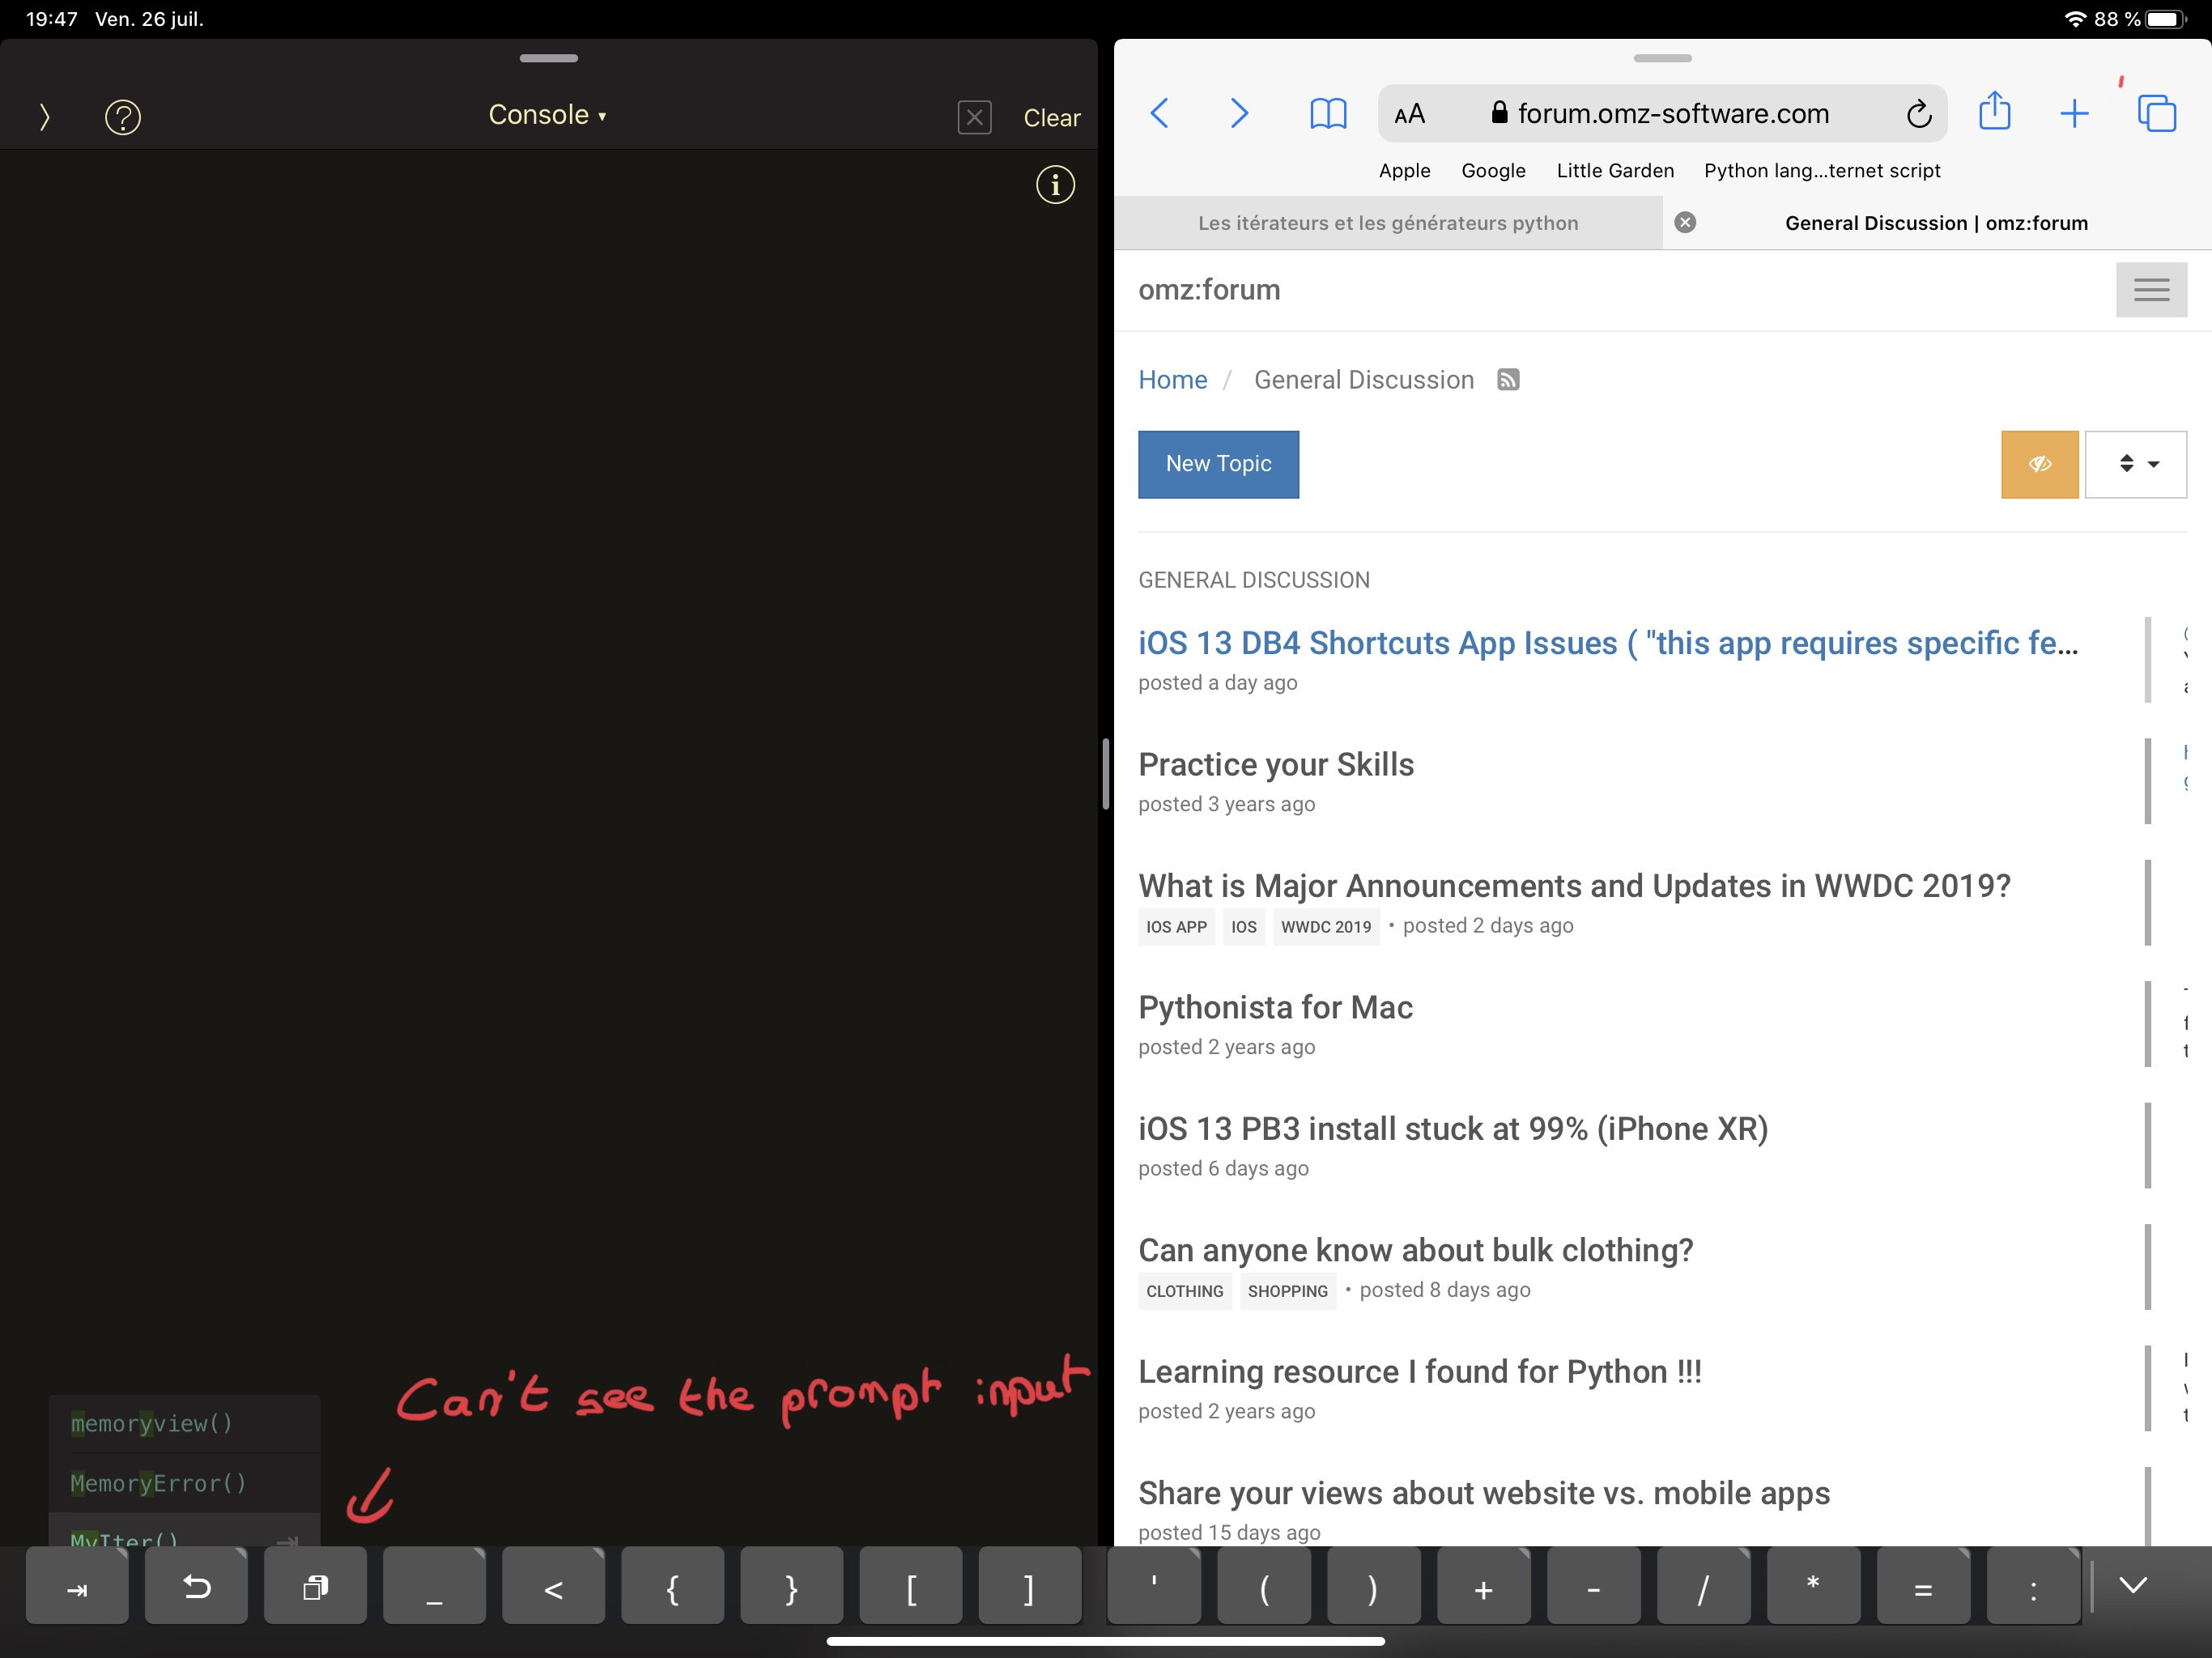Show Safari tab overview
This screenshot has width=2212, height=1658.
point(2156,113)
